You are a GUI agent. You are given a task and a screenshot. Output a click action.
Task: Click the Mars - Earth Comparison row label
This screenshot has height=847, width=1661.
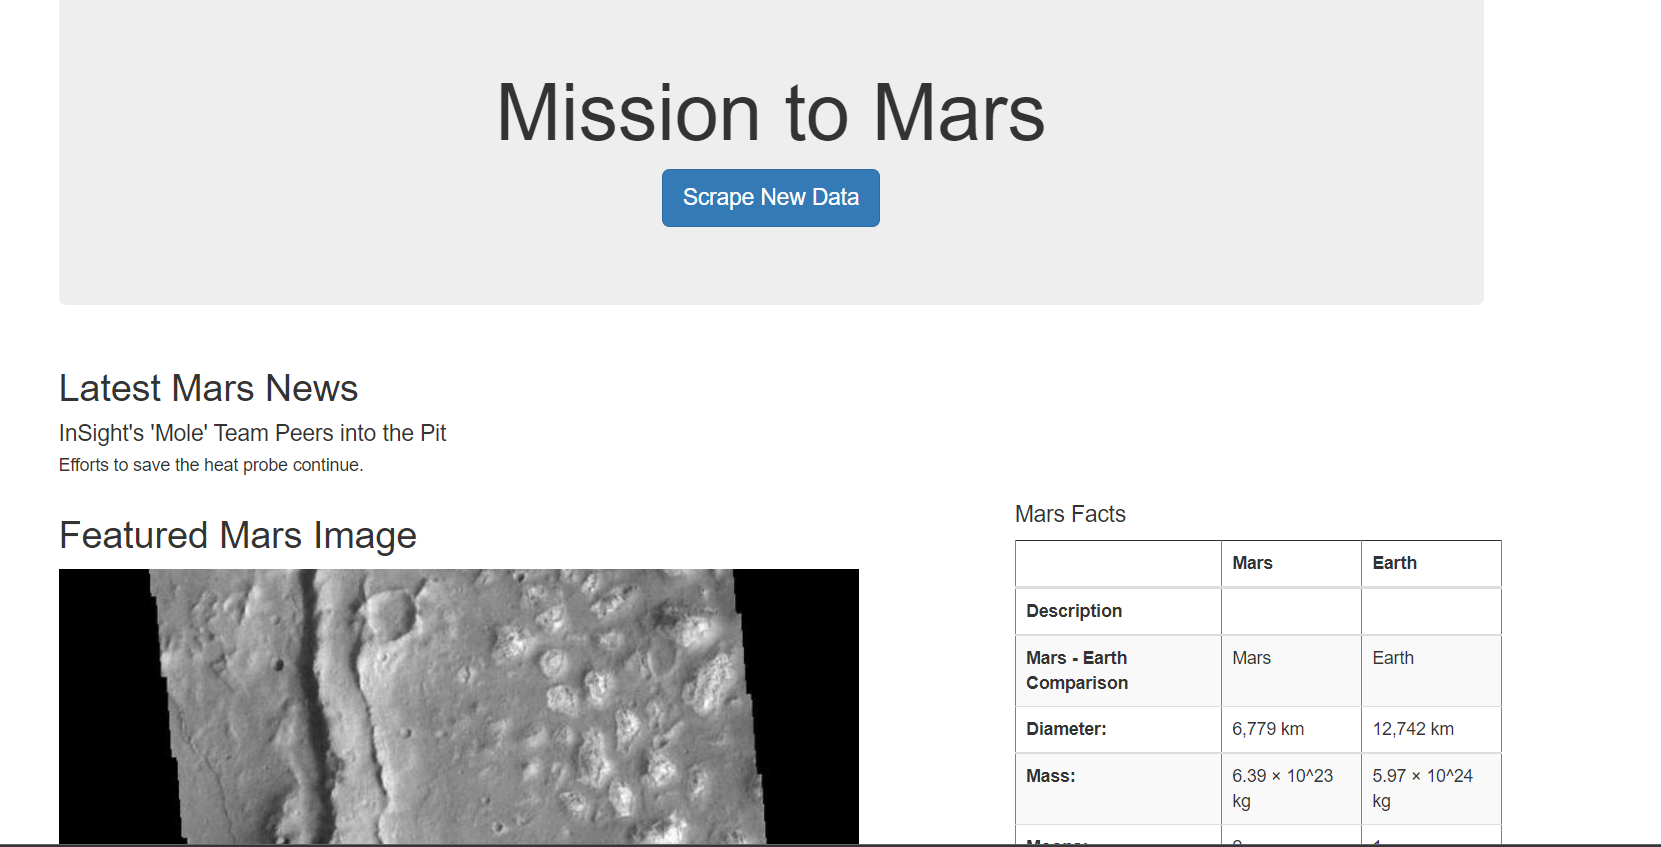1076,670
